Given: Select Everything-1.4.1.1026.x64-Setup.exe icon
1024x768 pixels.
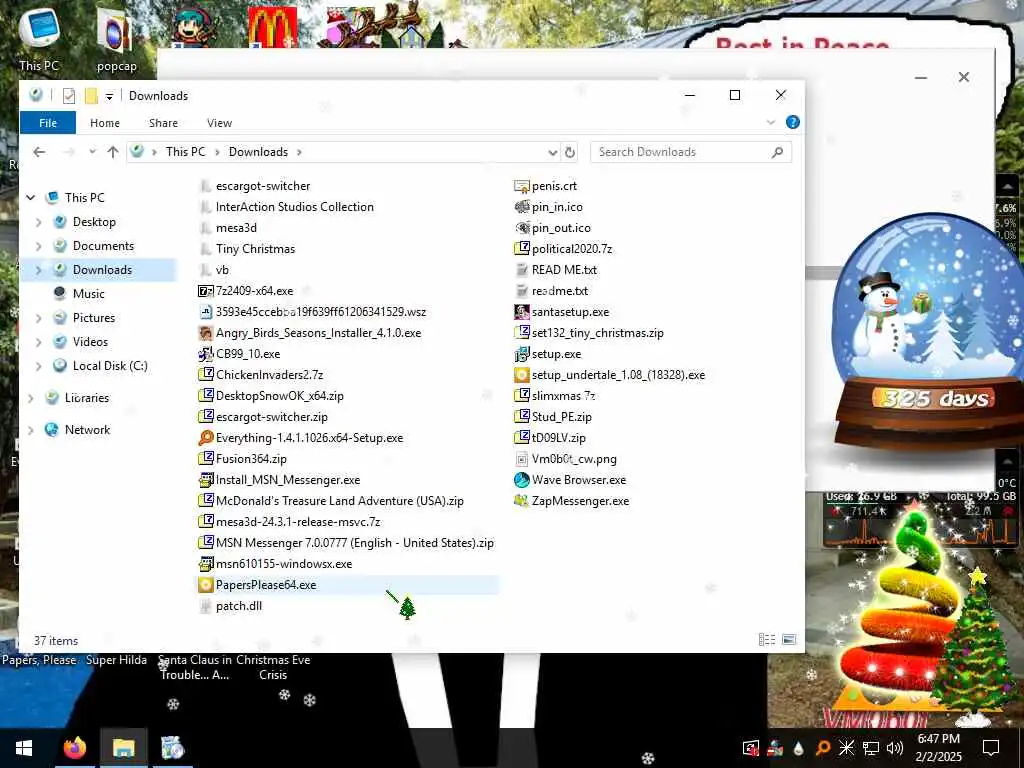Looking at the screenshot, I should click(206, 438).
